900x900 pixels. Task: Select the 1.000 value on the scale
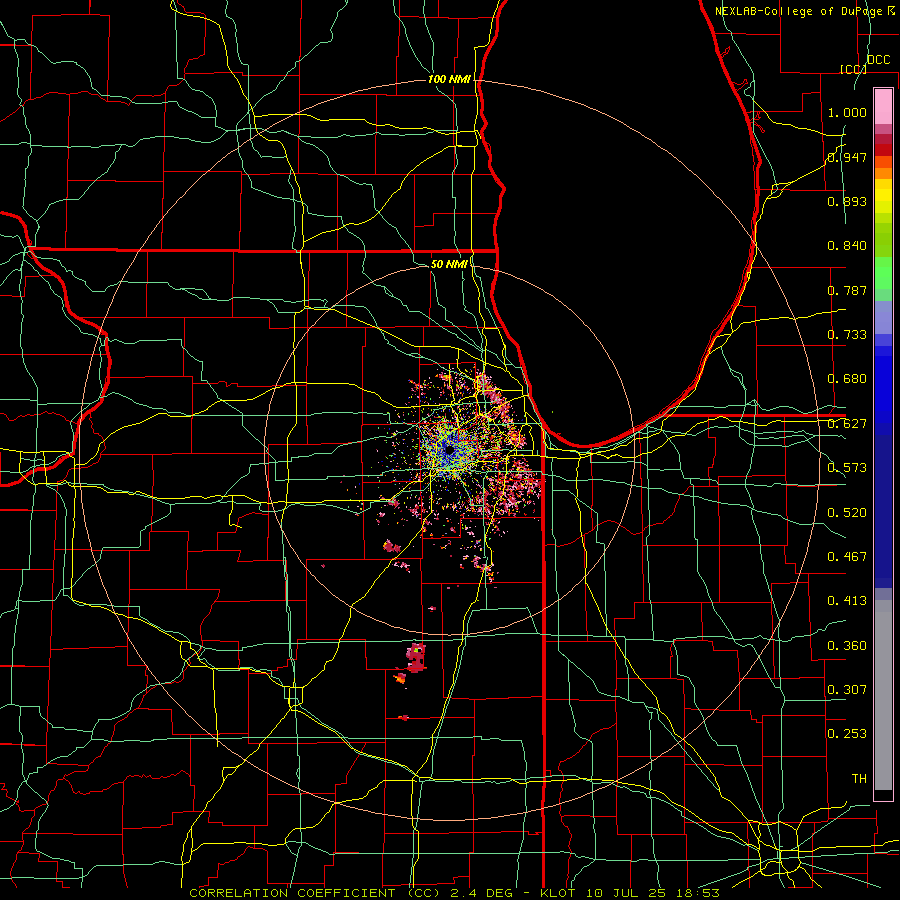pos(847,112)
